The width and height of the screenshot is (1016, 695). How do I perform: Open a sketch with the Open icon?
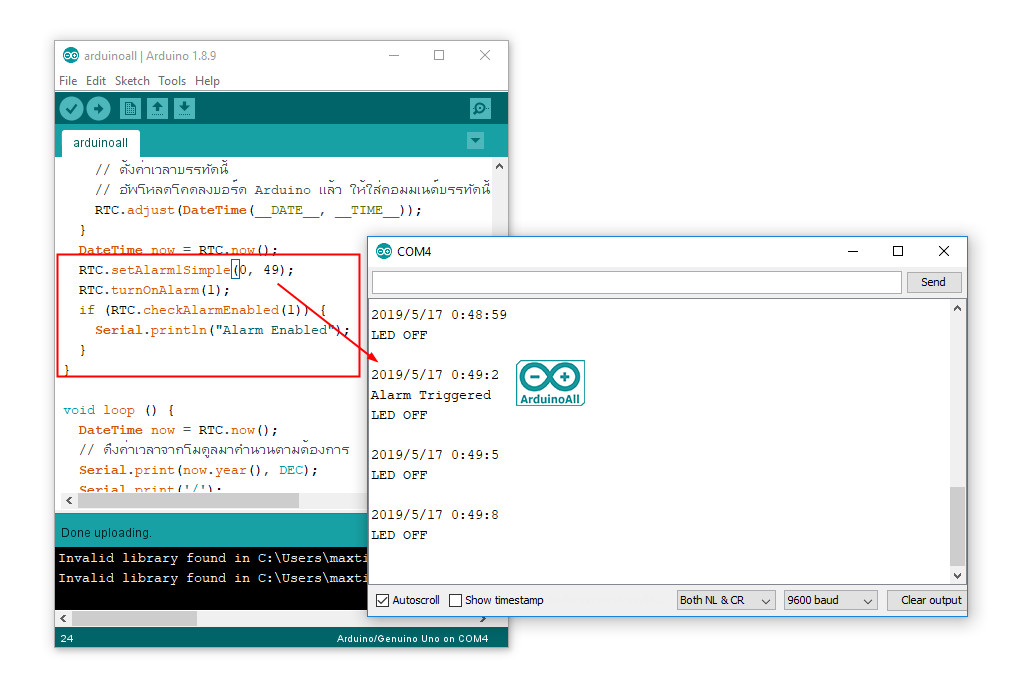pos(157,109)
